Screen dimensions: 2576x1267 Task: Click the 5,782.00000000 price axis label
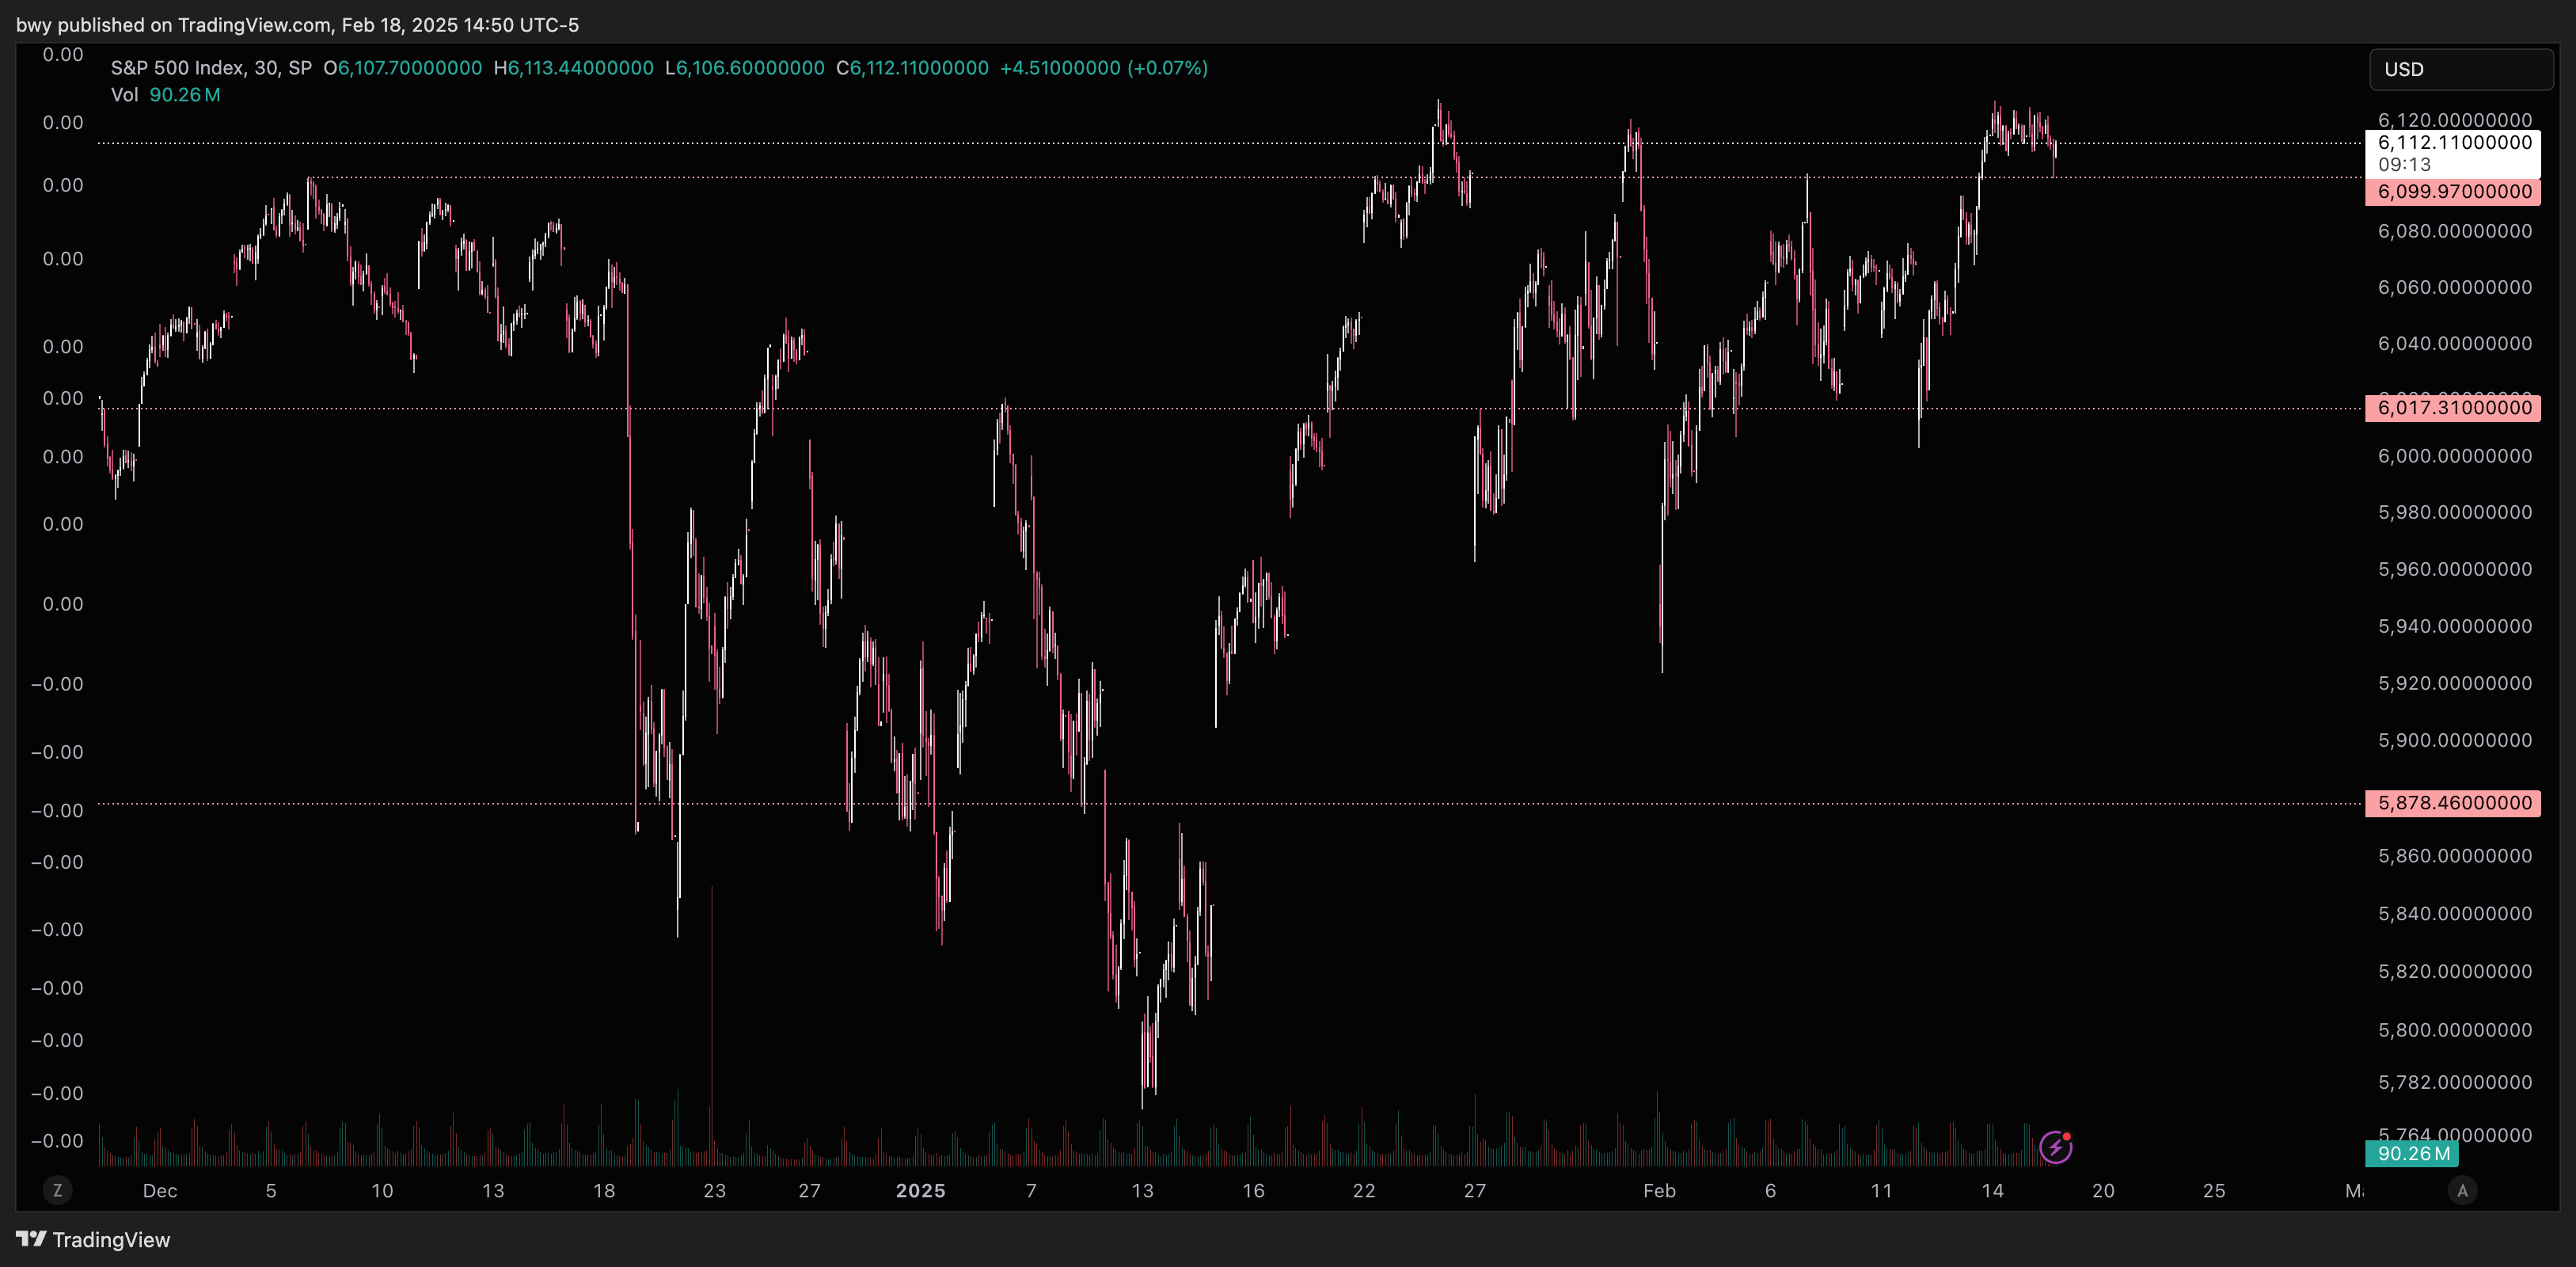(x=2455, y=1082)
